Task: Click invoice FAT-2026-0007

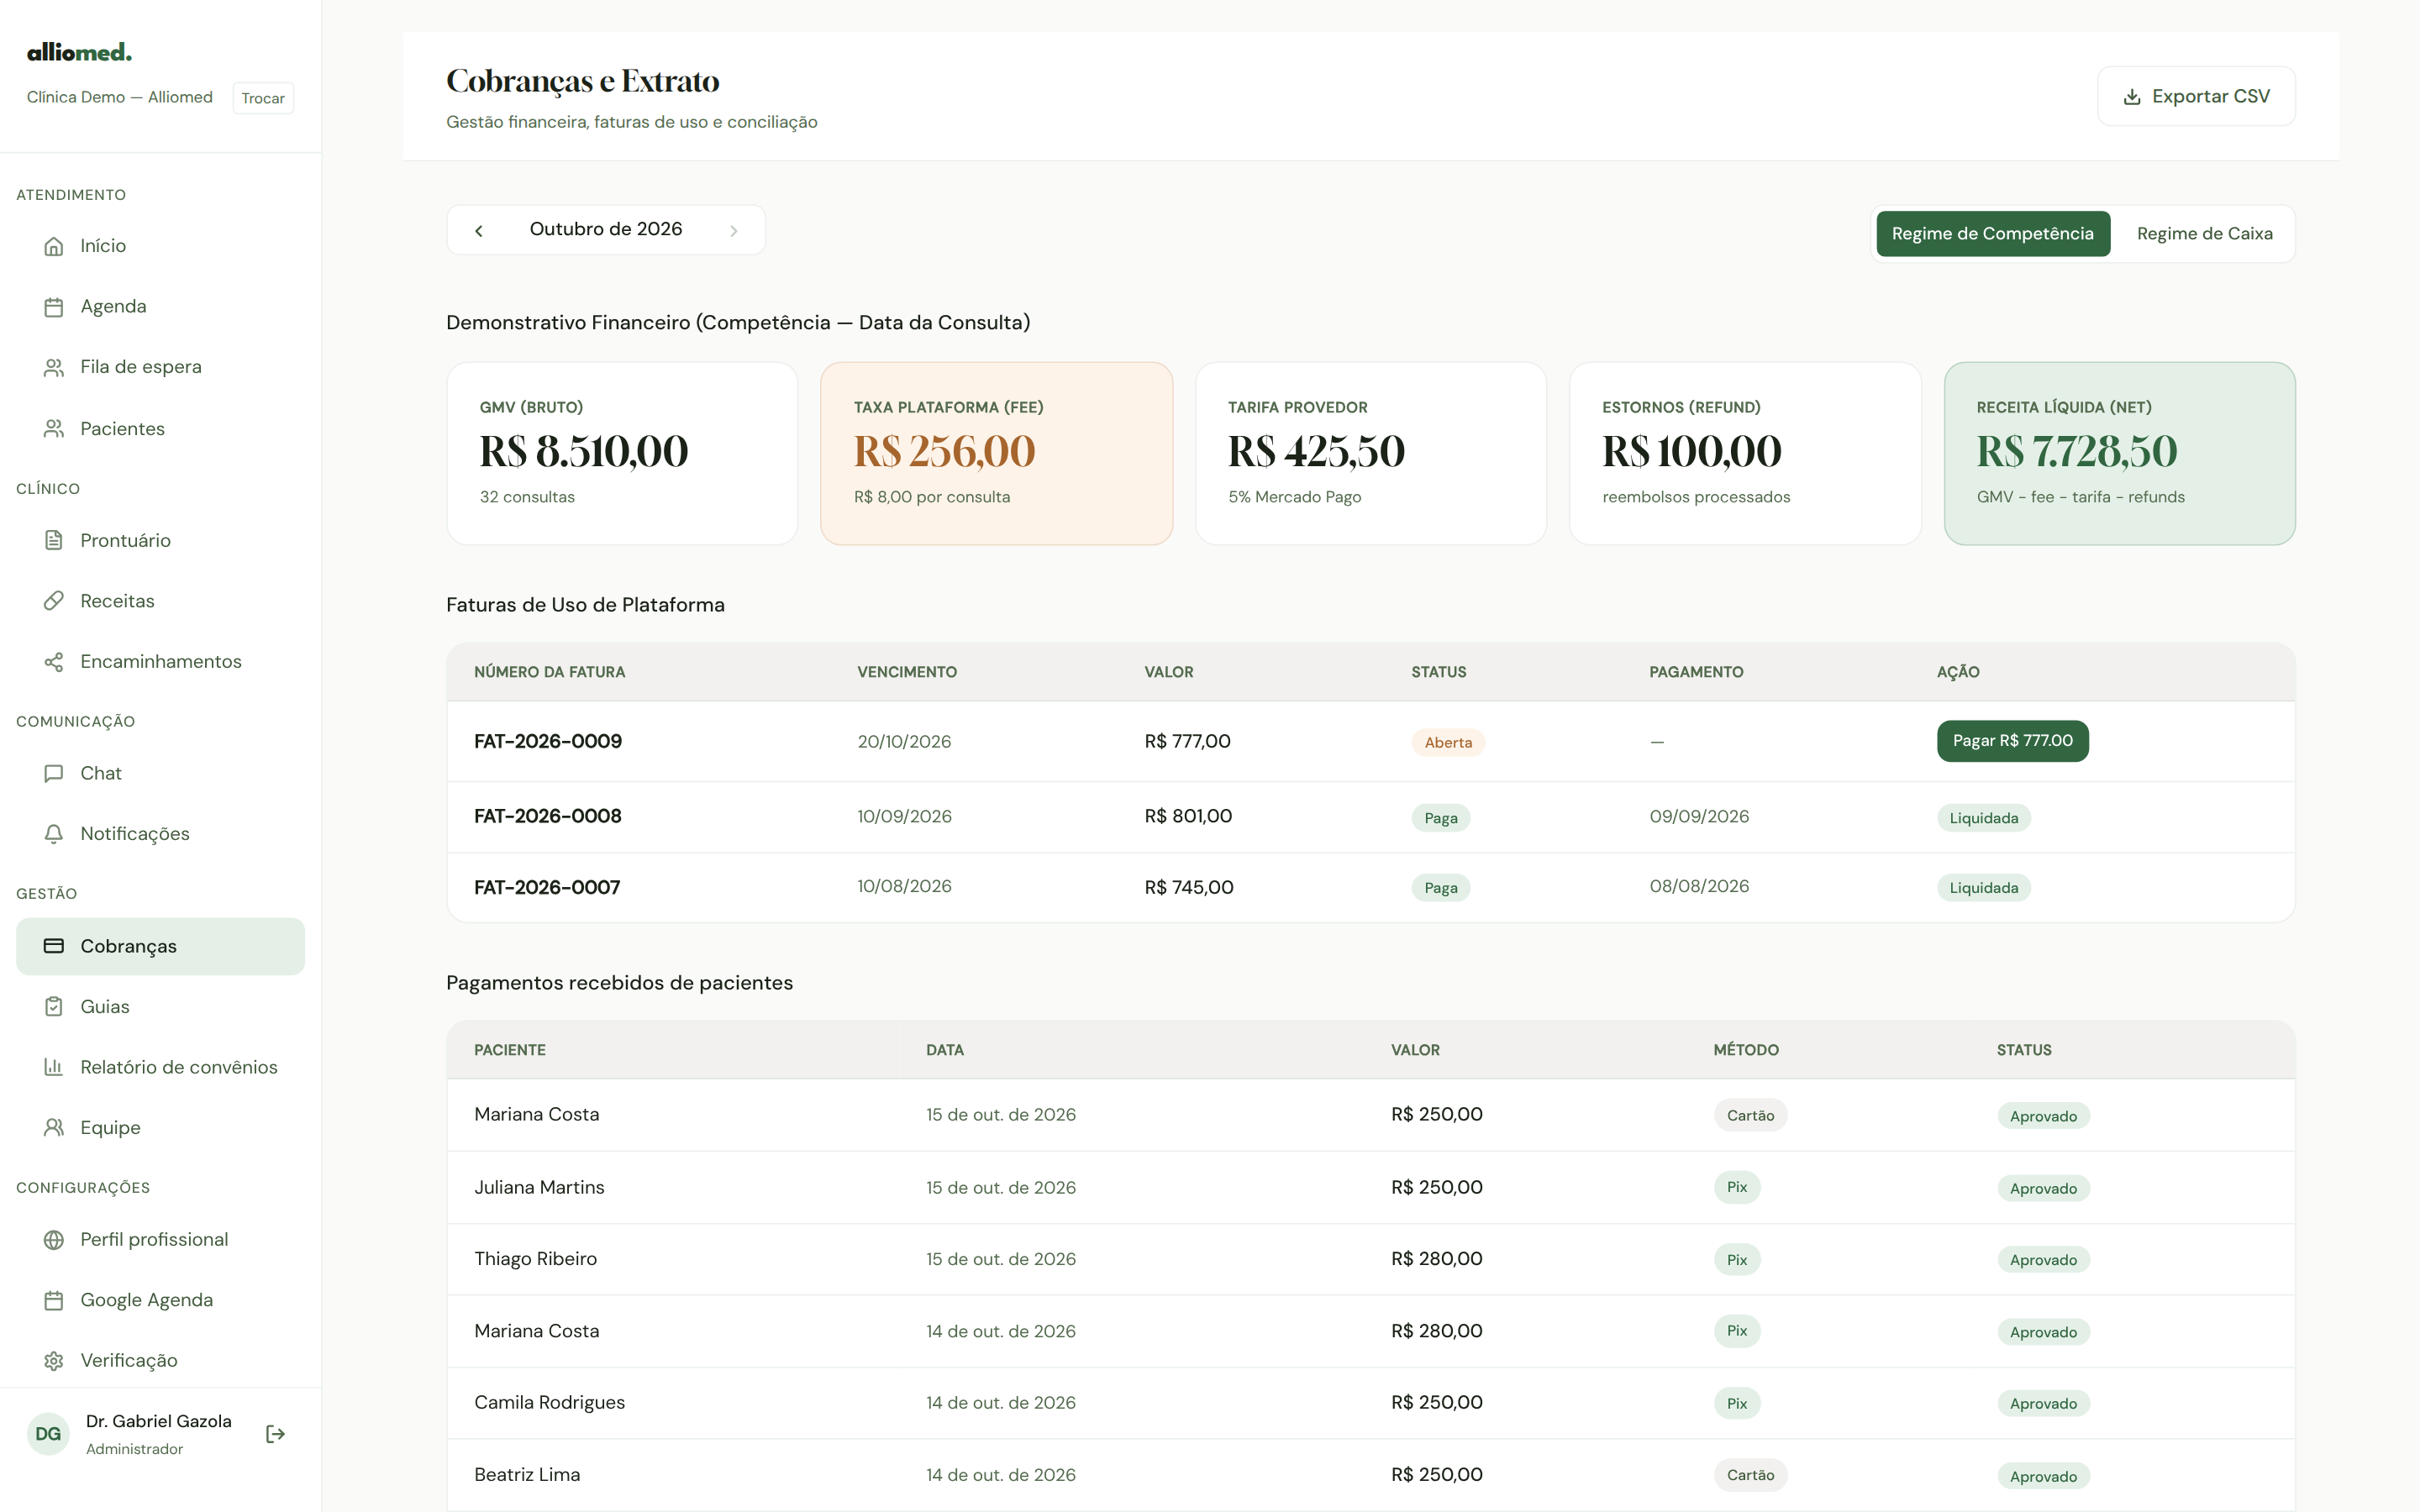Action: click(x=547, y=887)
